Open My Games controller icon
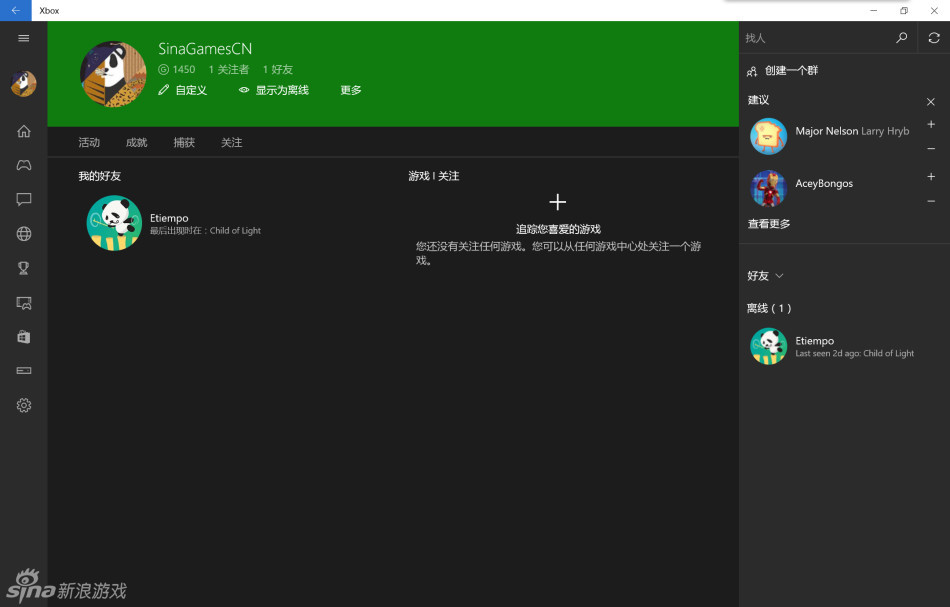The height and width of the screenshot is (607, 950). coord(24,165)
